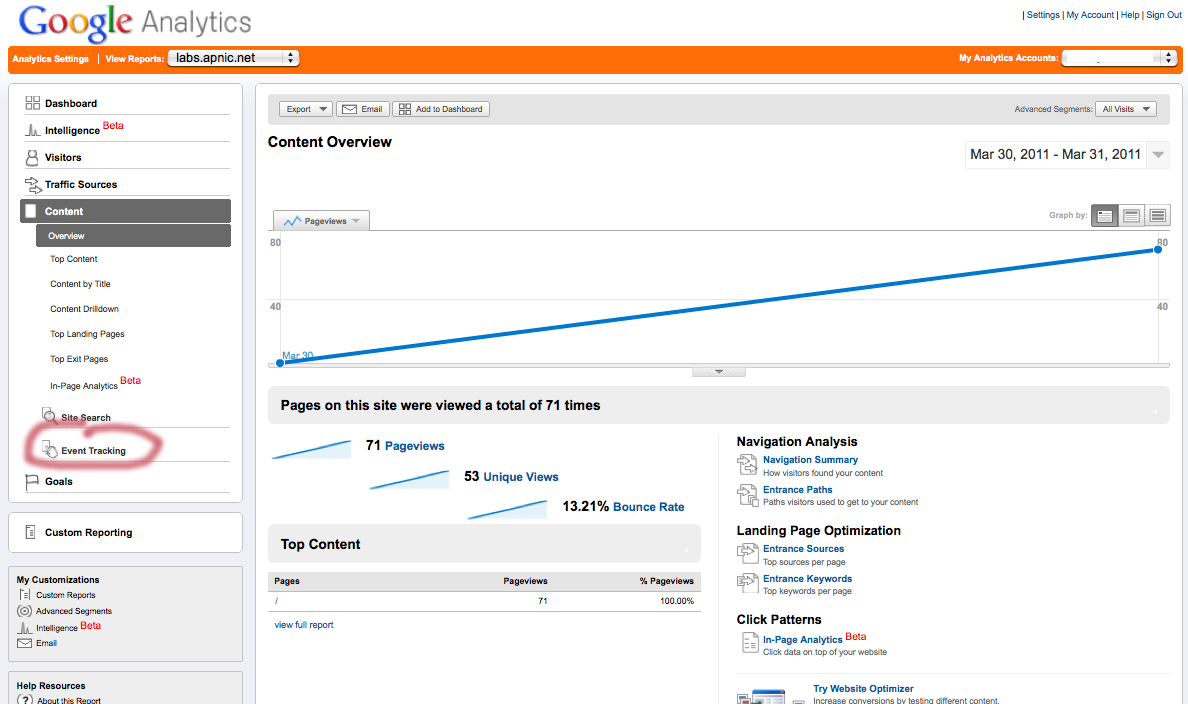Click the Google Analytics logo
The width and height of the screenshot is (1188, 704).
pyautogui.click(x=135, y=23)
